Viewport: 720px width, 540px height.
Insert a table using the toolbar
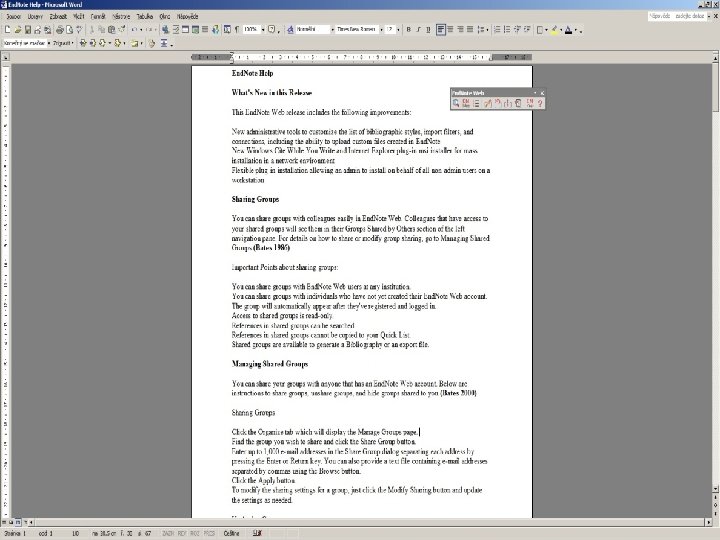[x=185, y=30]
